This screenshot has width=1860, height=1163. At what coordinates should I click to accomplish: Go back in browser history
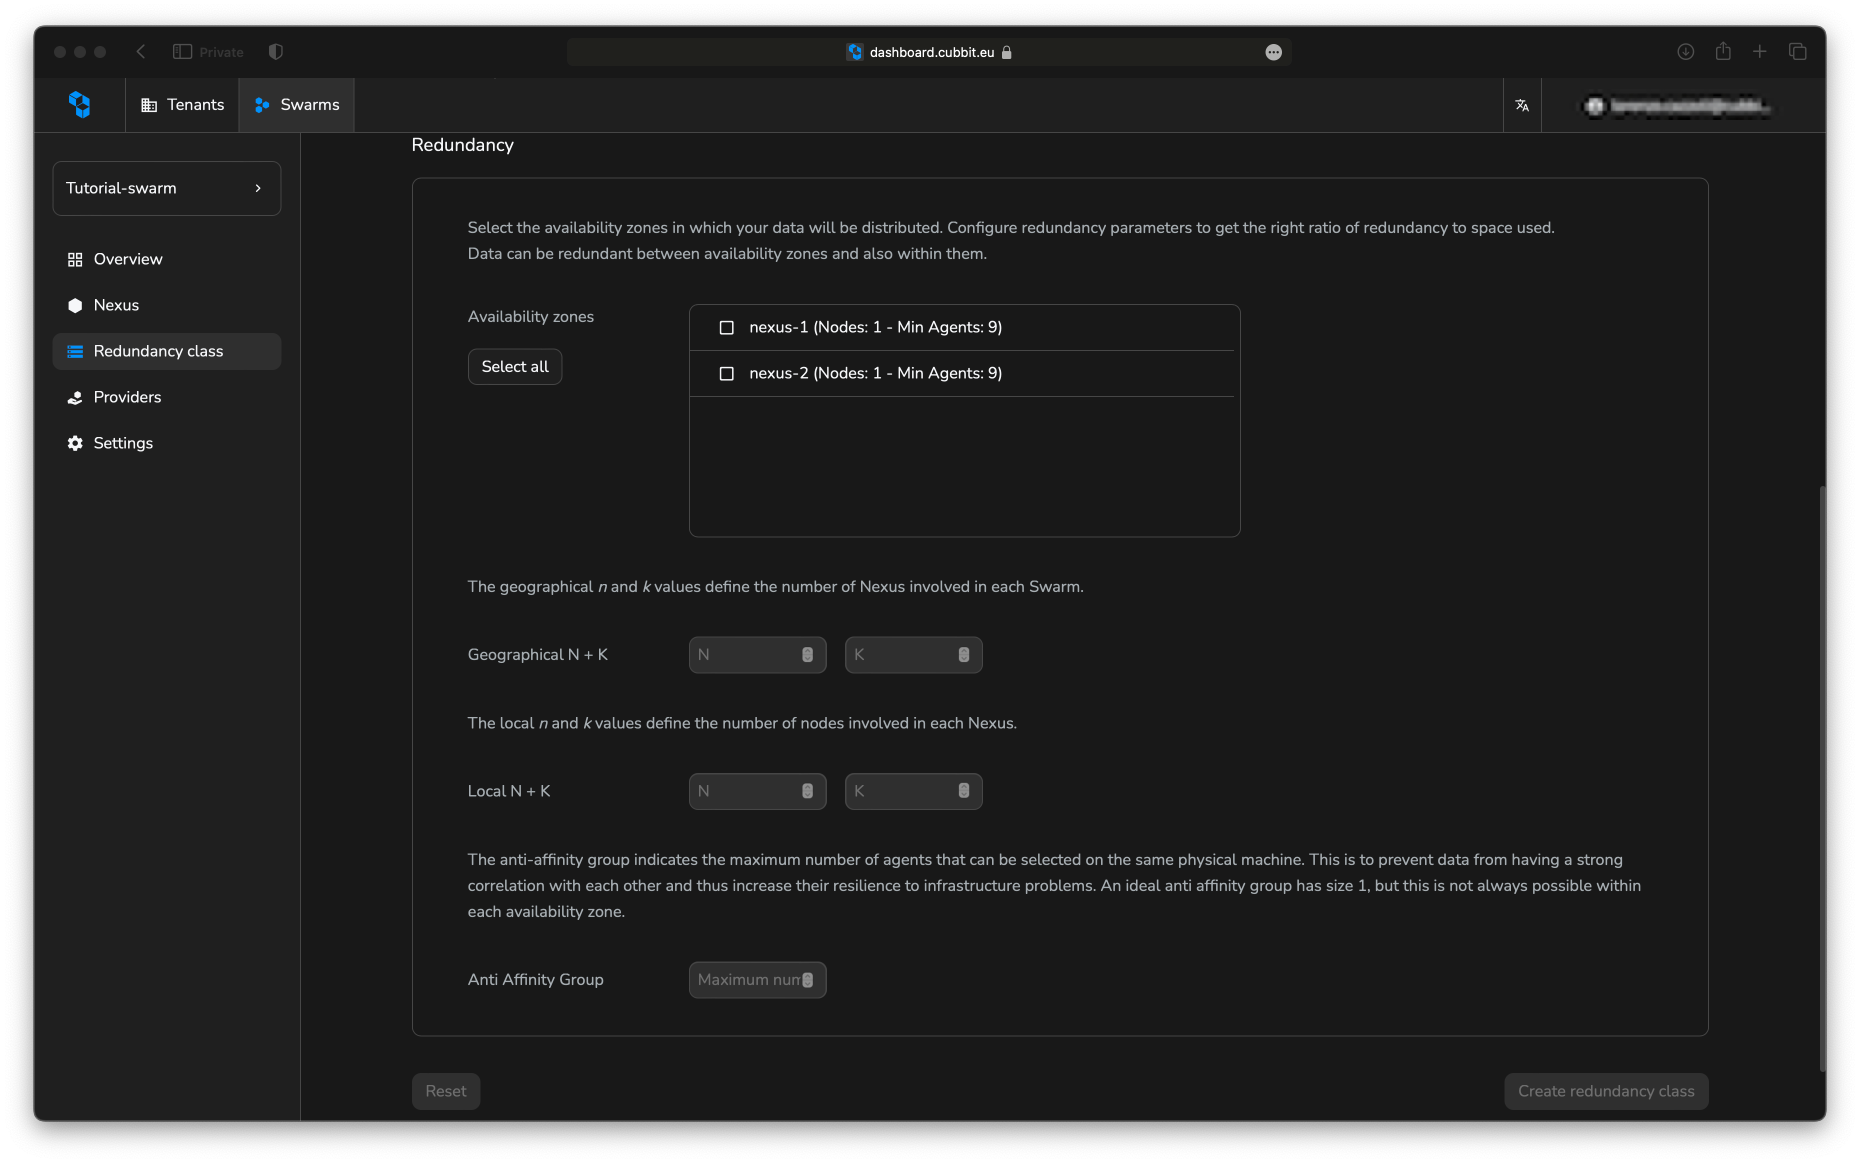pyautogui.click(x=141, y=52)
